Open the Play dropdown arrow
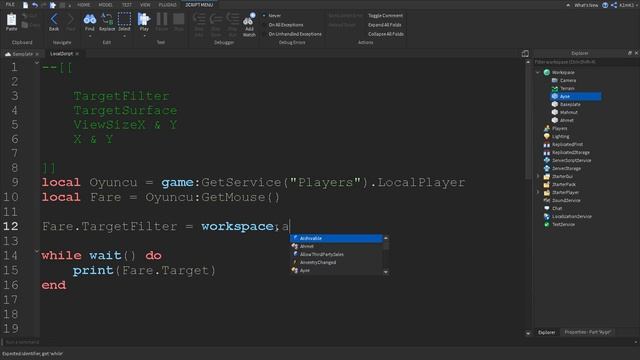Viewport: 640px width, 360px height. (x=144, y=36)
